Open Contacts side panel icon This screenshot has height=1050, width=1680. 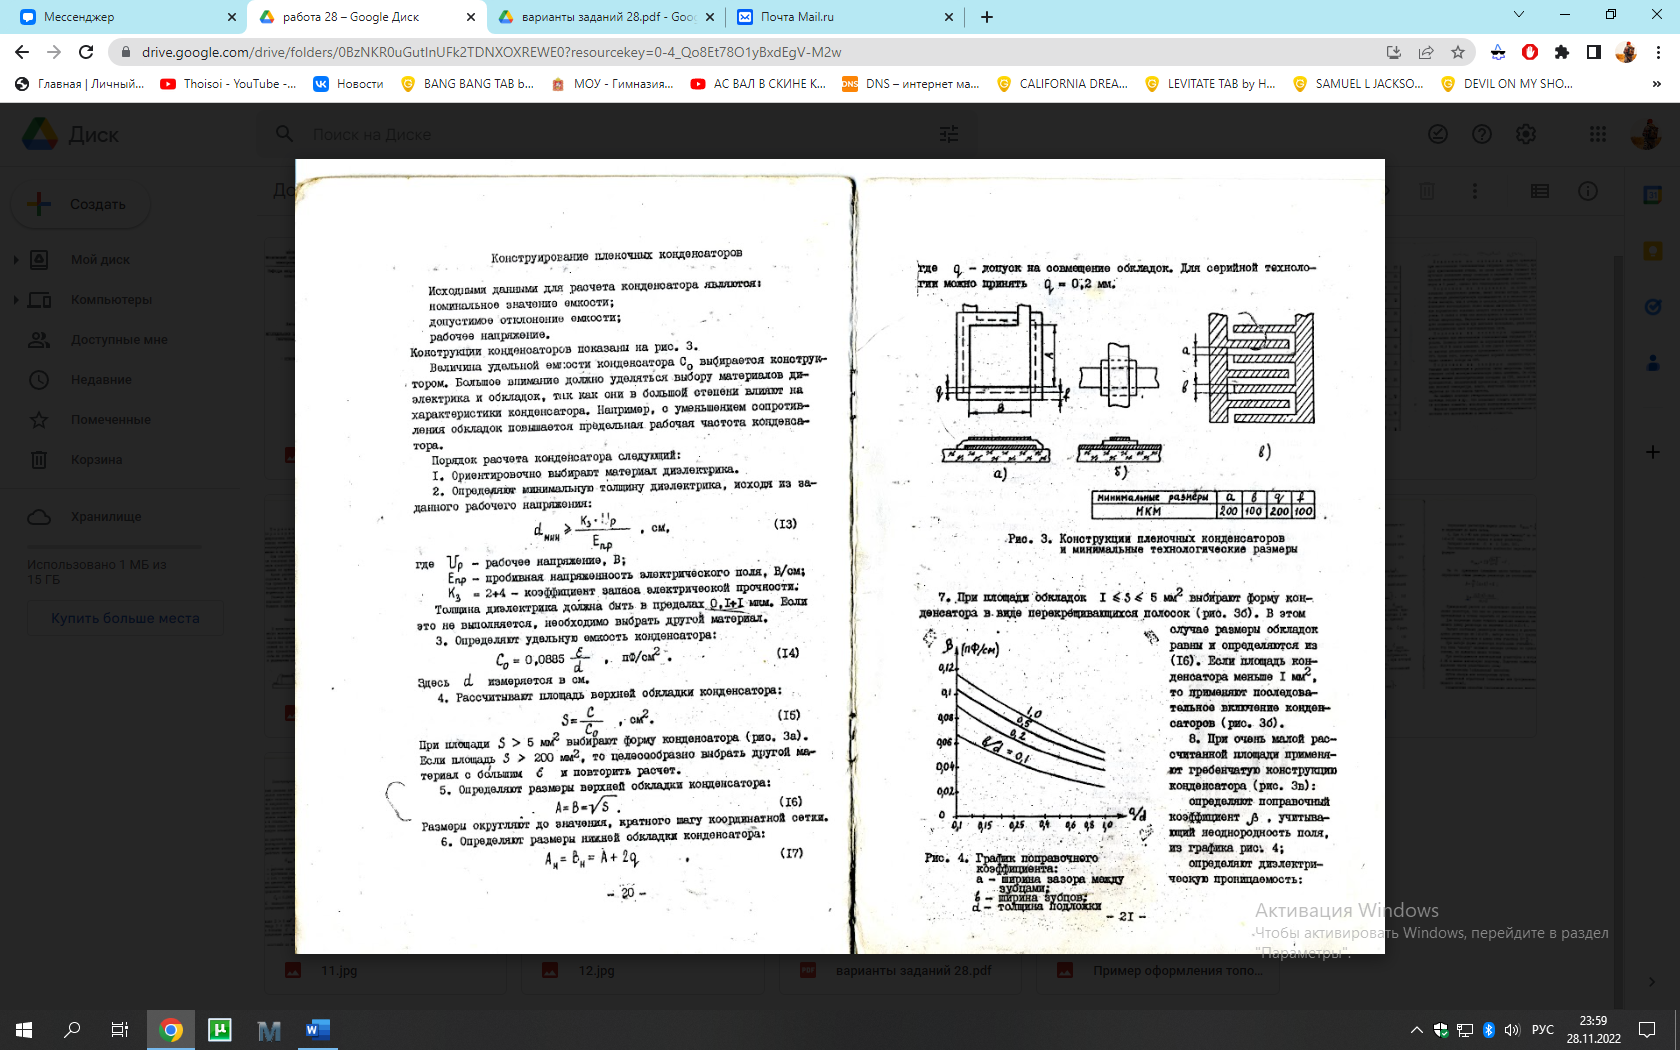1653,362
